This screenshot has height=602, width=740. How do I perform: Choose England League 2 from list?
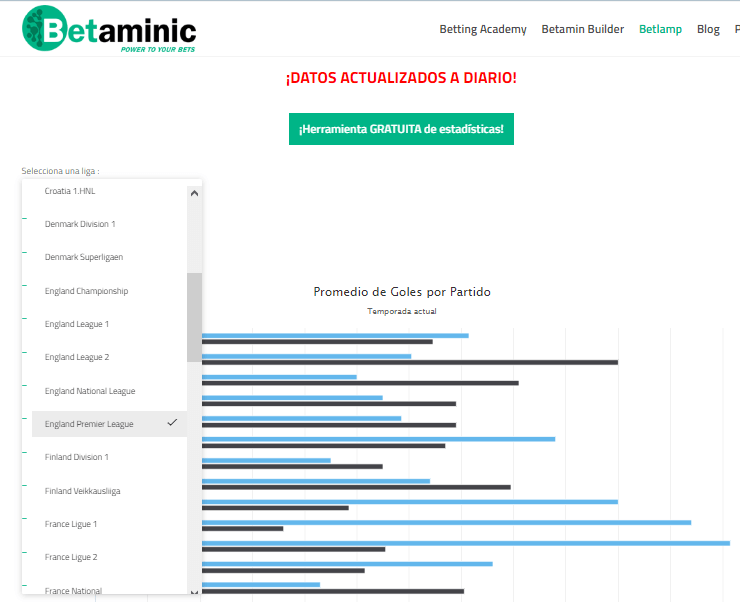pos(77,357)
